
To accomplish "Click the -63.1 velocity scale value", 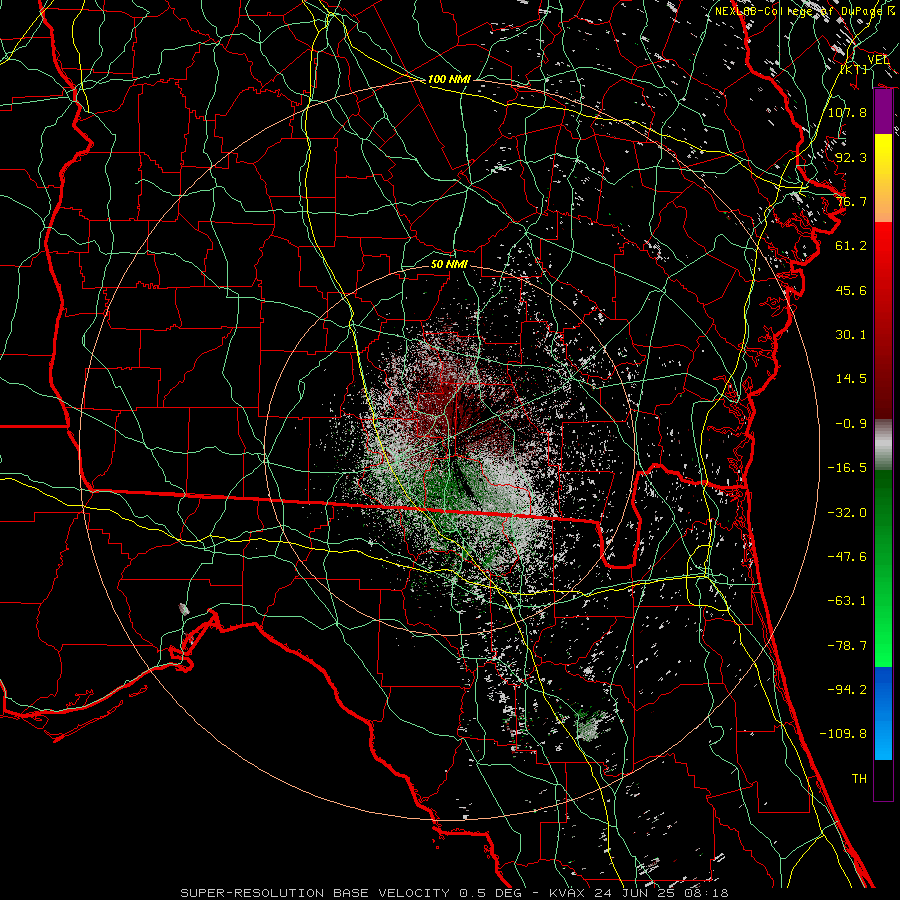I will [x=847, y=601].
